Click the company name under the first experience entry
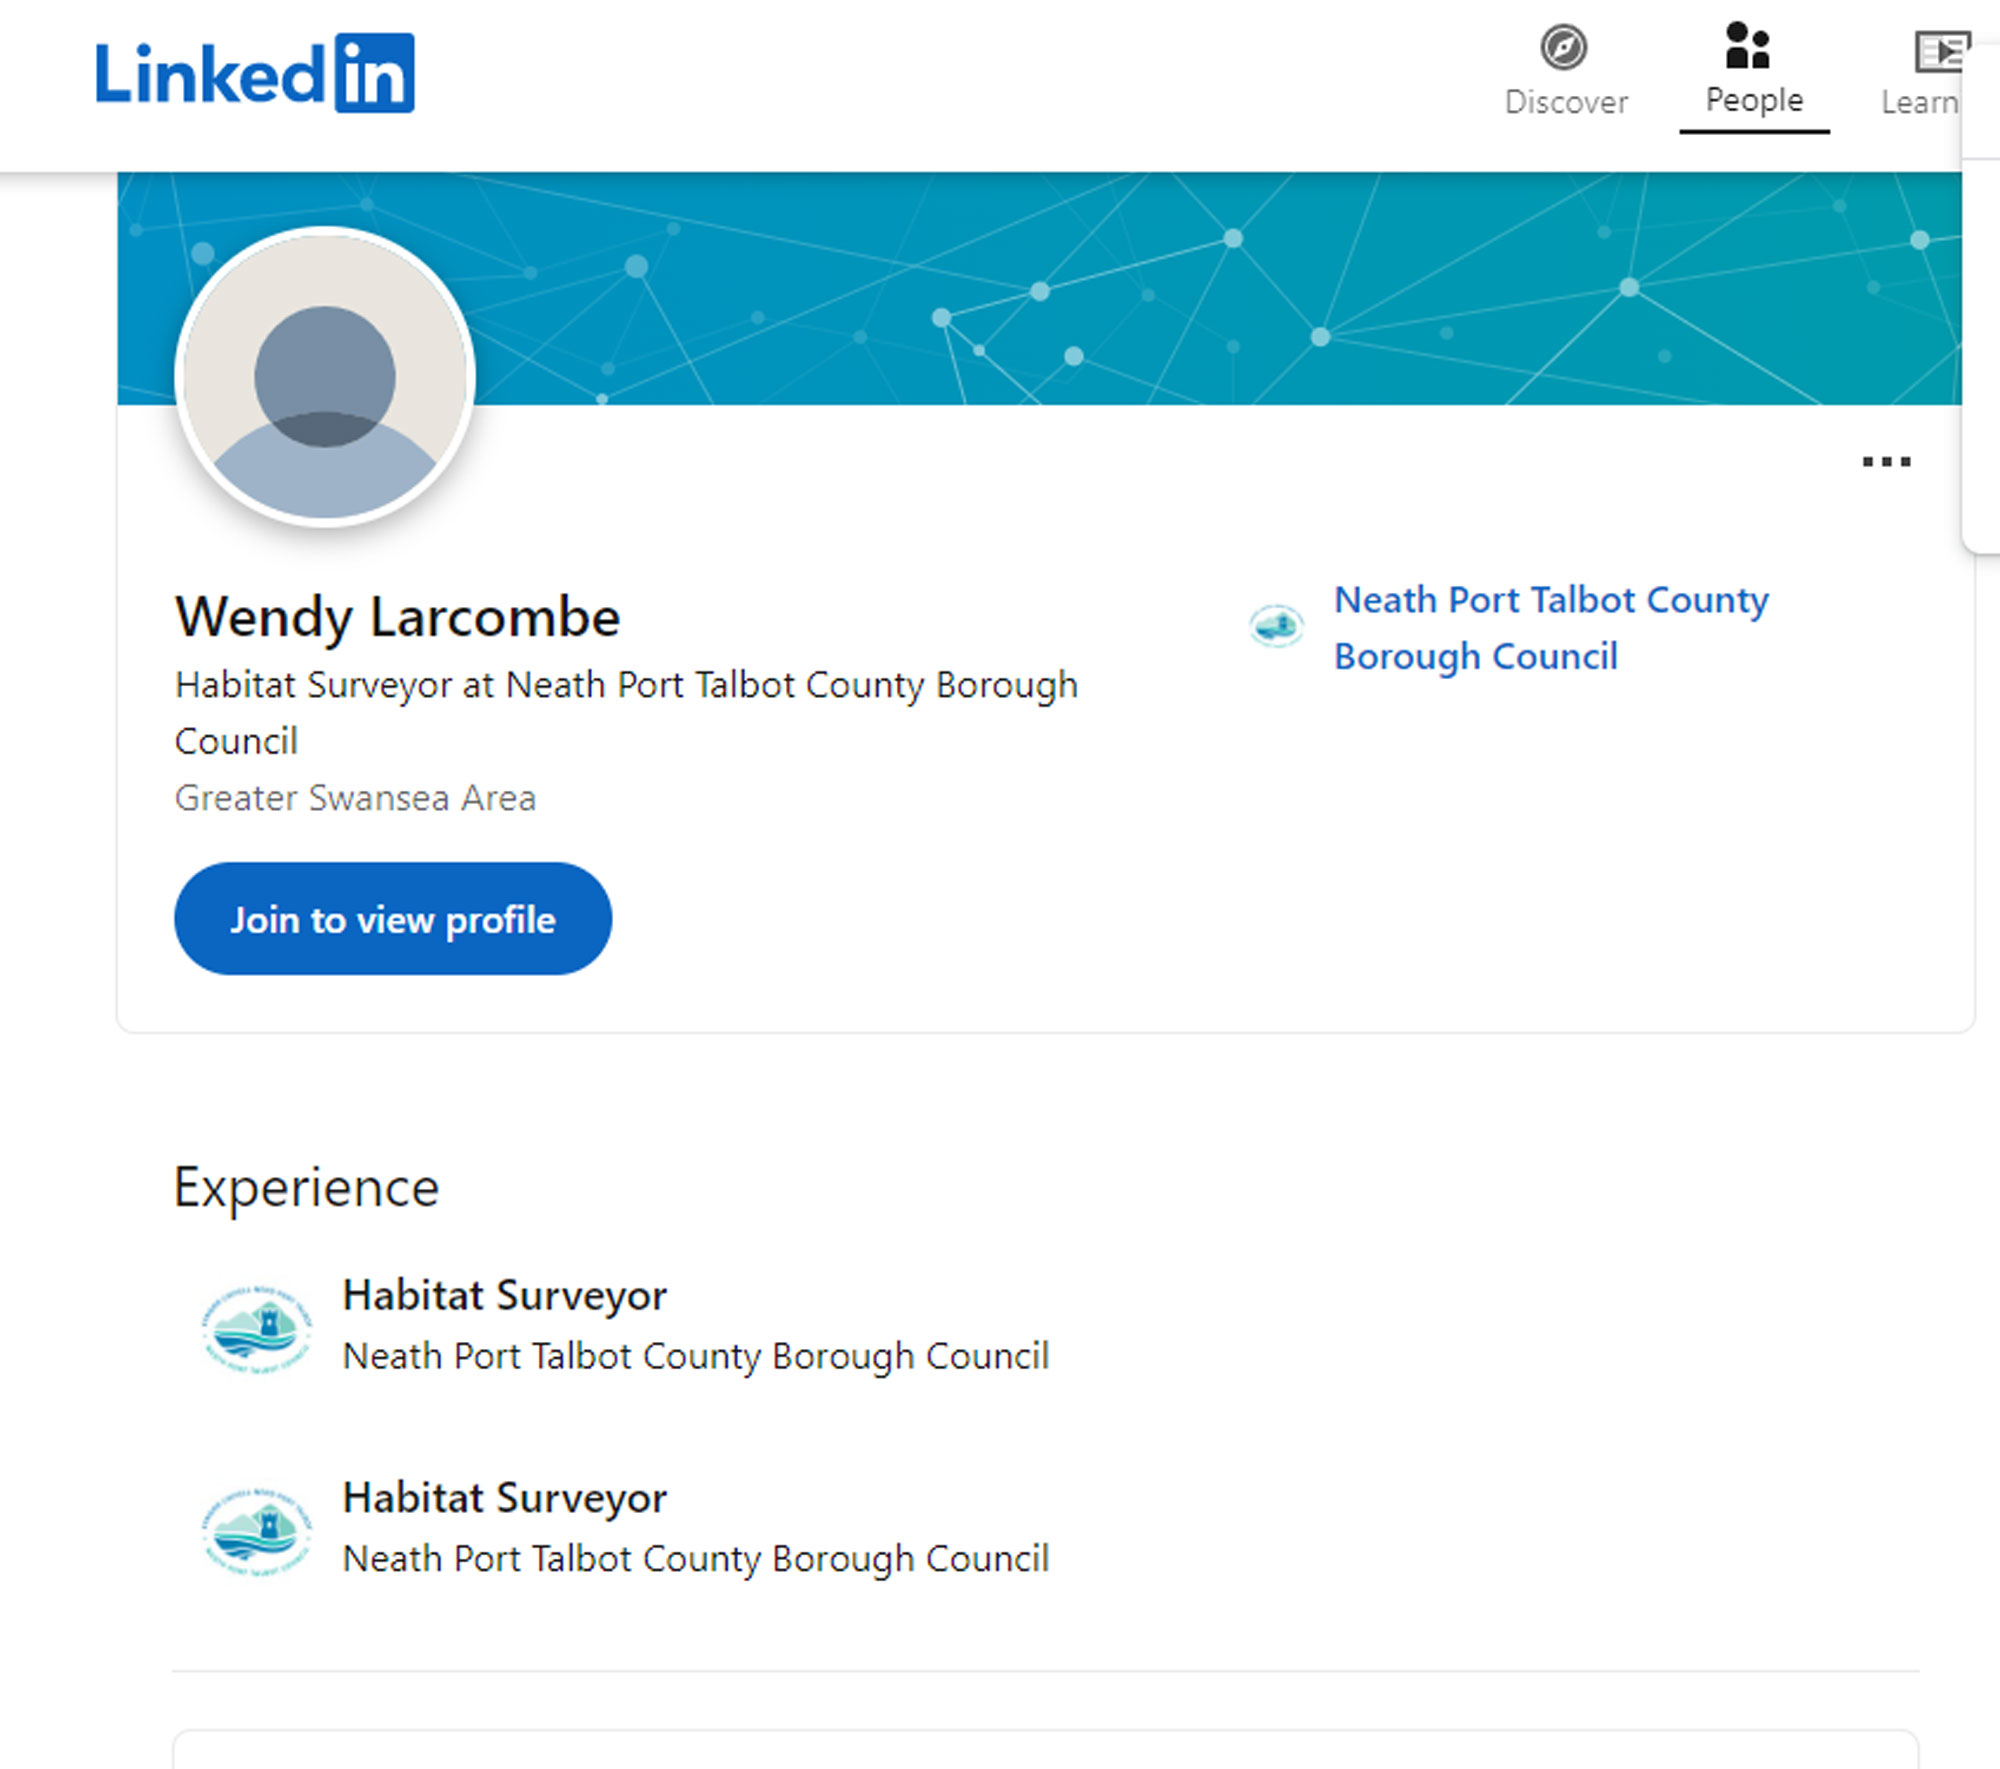This screenshot has width=2000, height=1769. pos(695,1356)
